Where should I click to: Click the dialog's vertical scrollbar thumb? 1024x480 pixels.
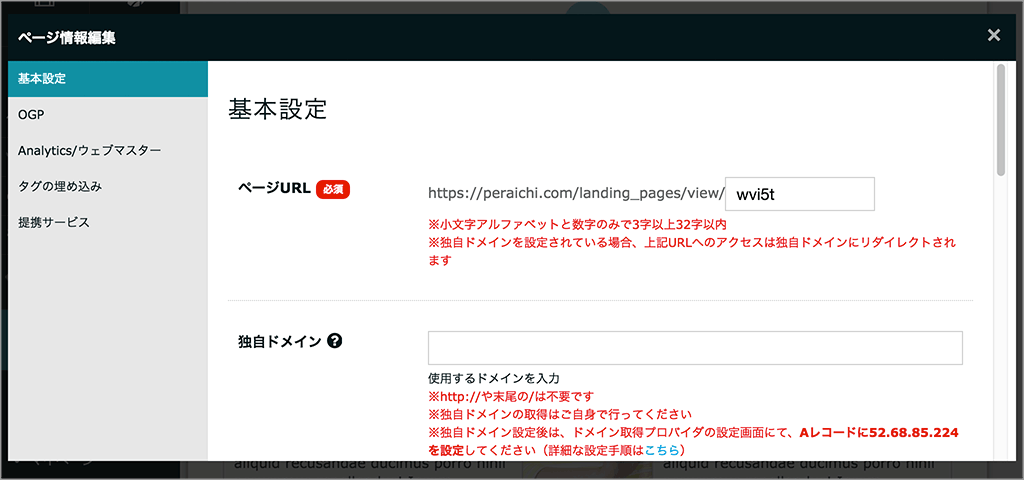(1001, 120)
